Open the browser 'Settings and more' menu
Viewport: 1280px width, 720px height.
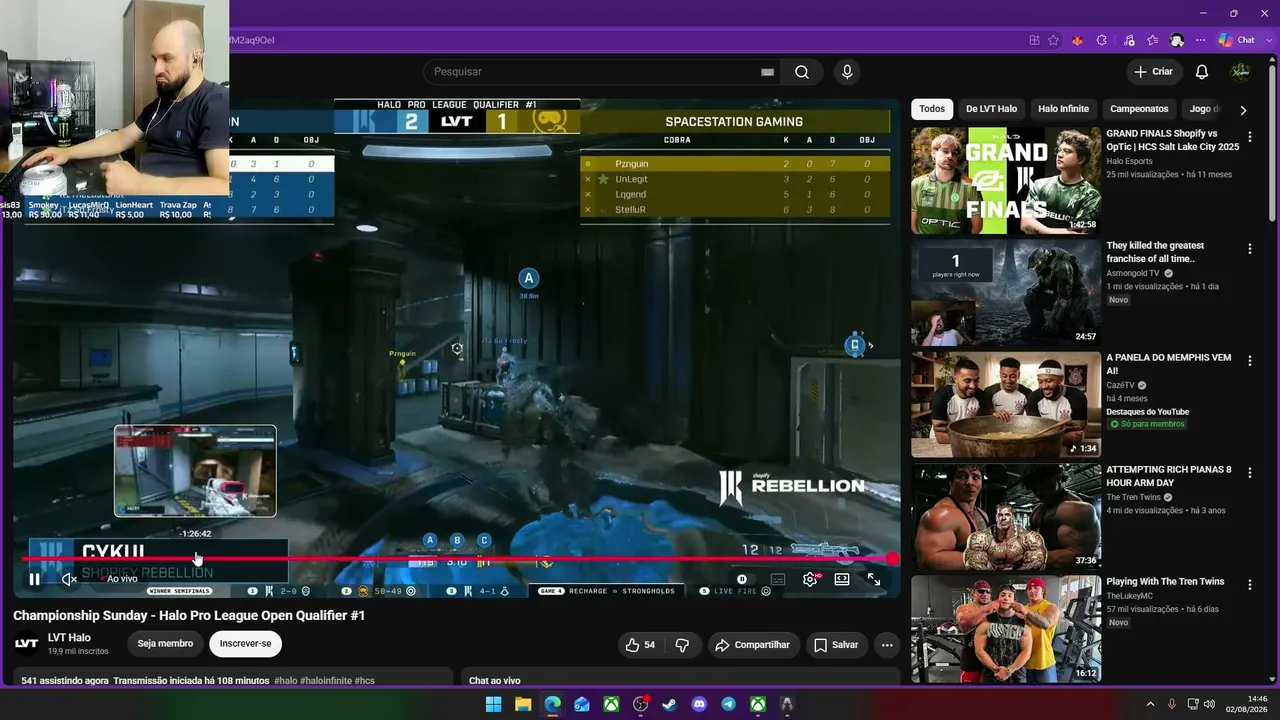coord(1201,40)
